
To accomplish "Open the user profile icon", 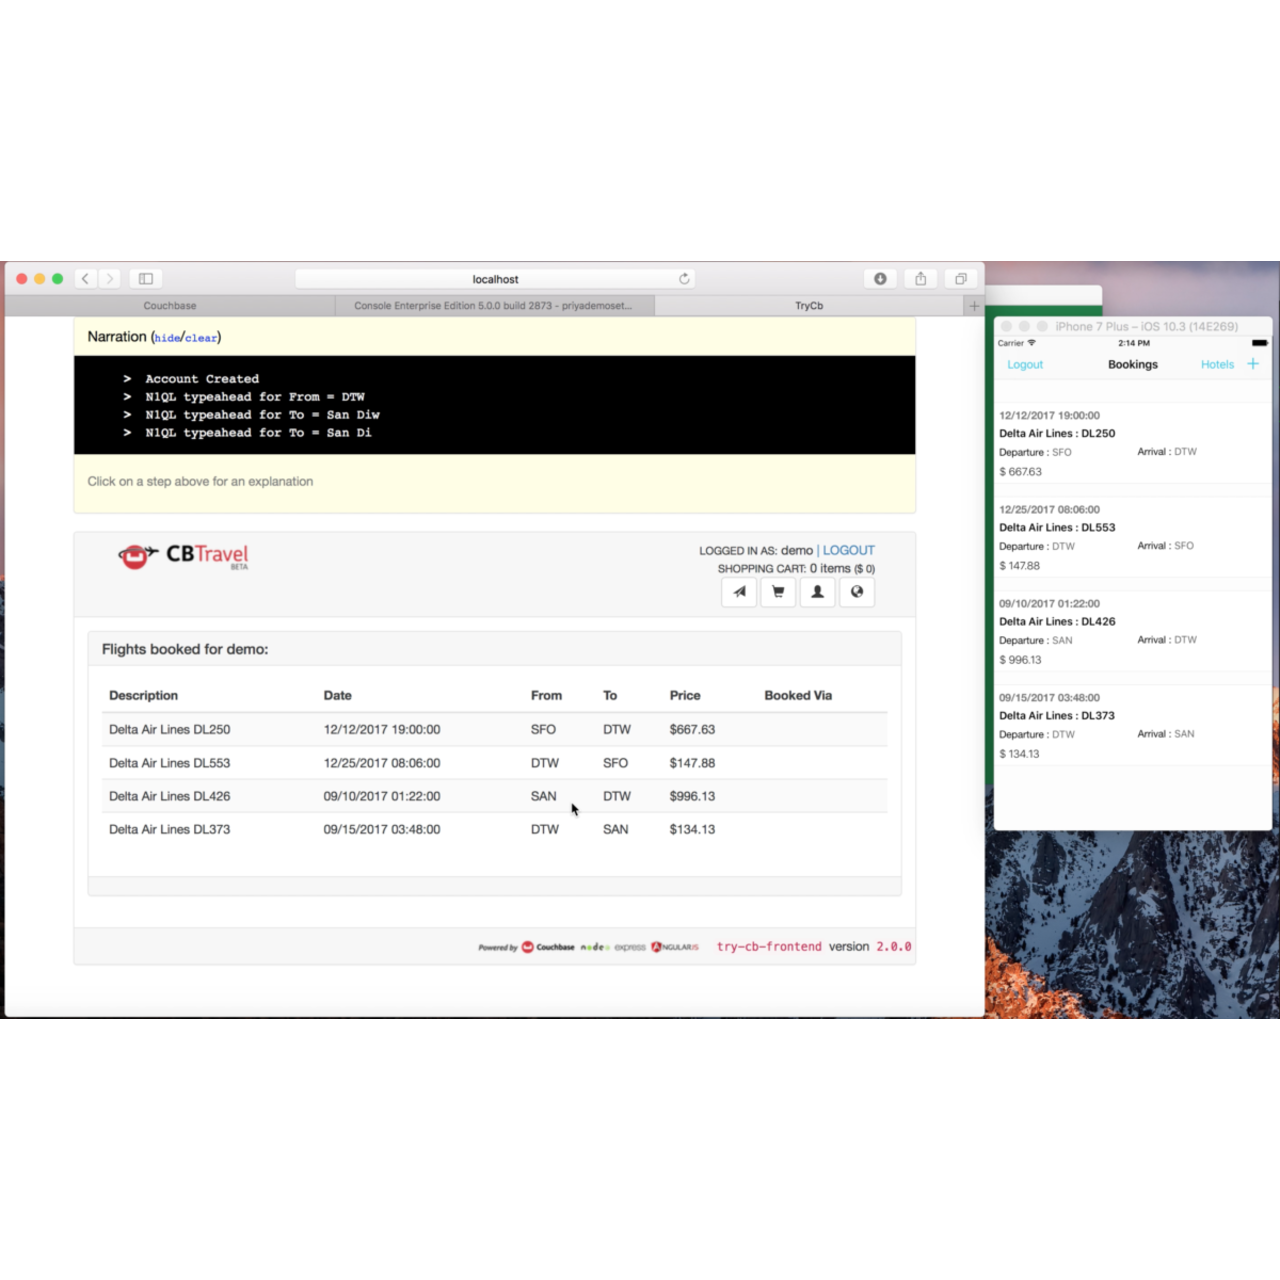I will click(817, 592).
